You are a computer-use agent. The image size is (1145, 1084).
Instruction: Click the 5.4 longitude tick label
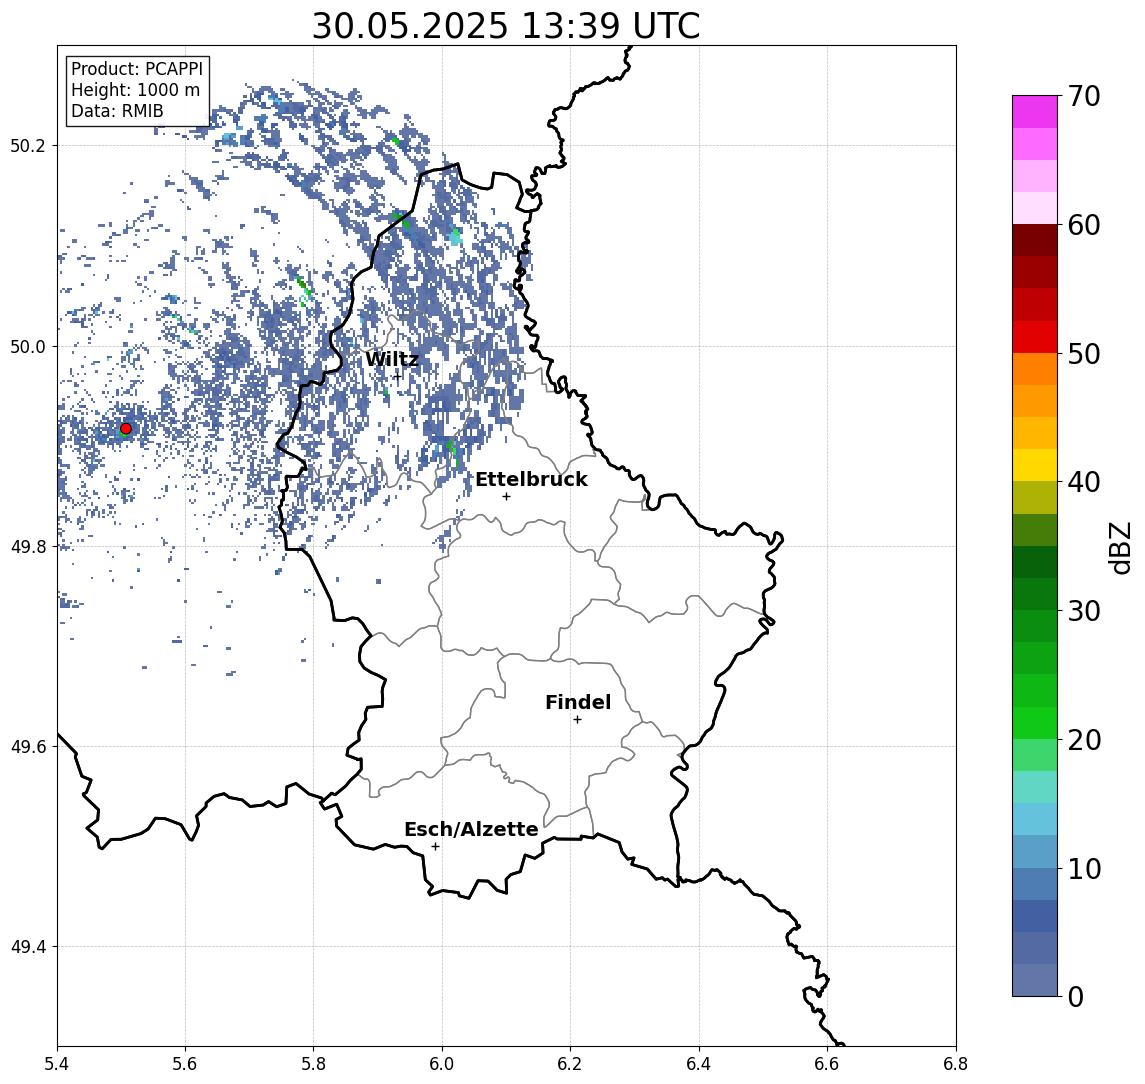(57, 1064)
